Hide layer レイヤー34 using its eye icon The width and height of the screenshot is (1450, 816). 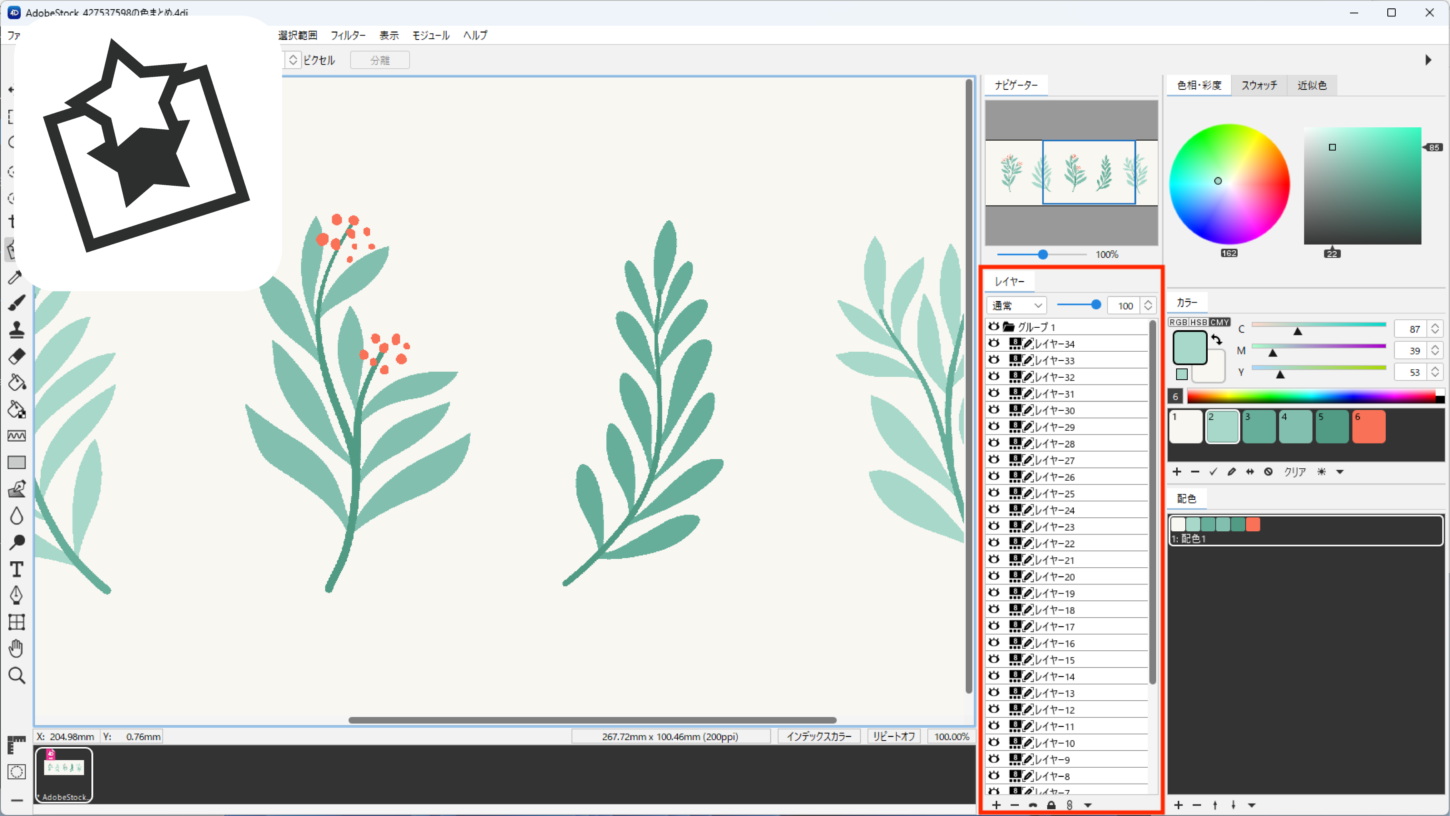pos(994,344)
